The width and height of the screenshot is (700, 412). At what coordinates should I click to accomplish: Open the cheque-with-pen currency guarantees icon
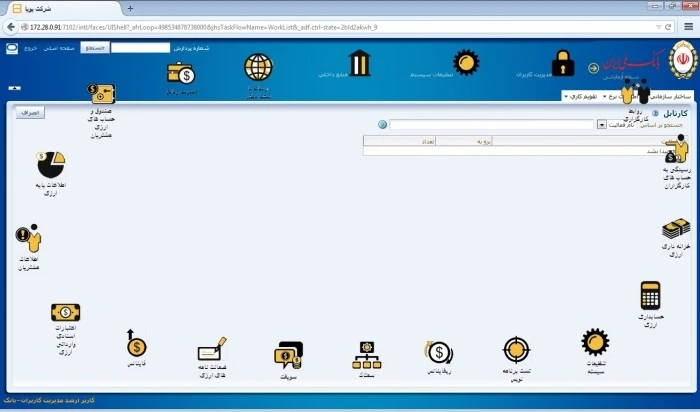coord(212,349)
